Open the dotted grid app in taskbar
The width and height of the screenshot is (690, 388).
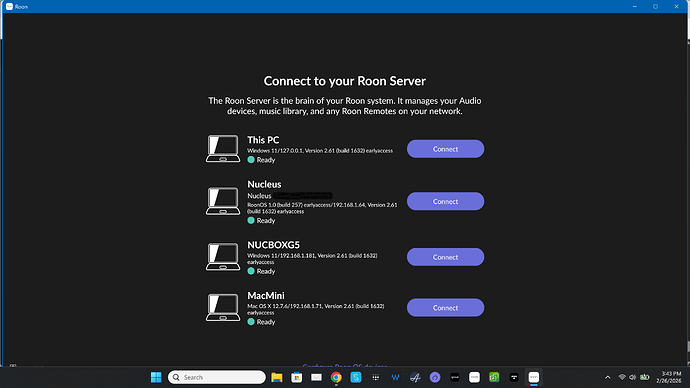pyautogui.click(x=375, y=377)
